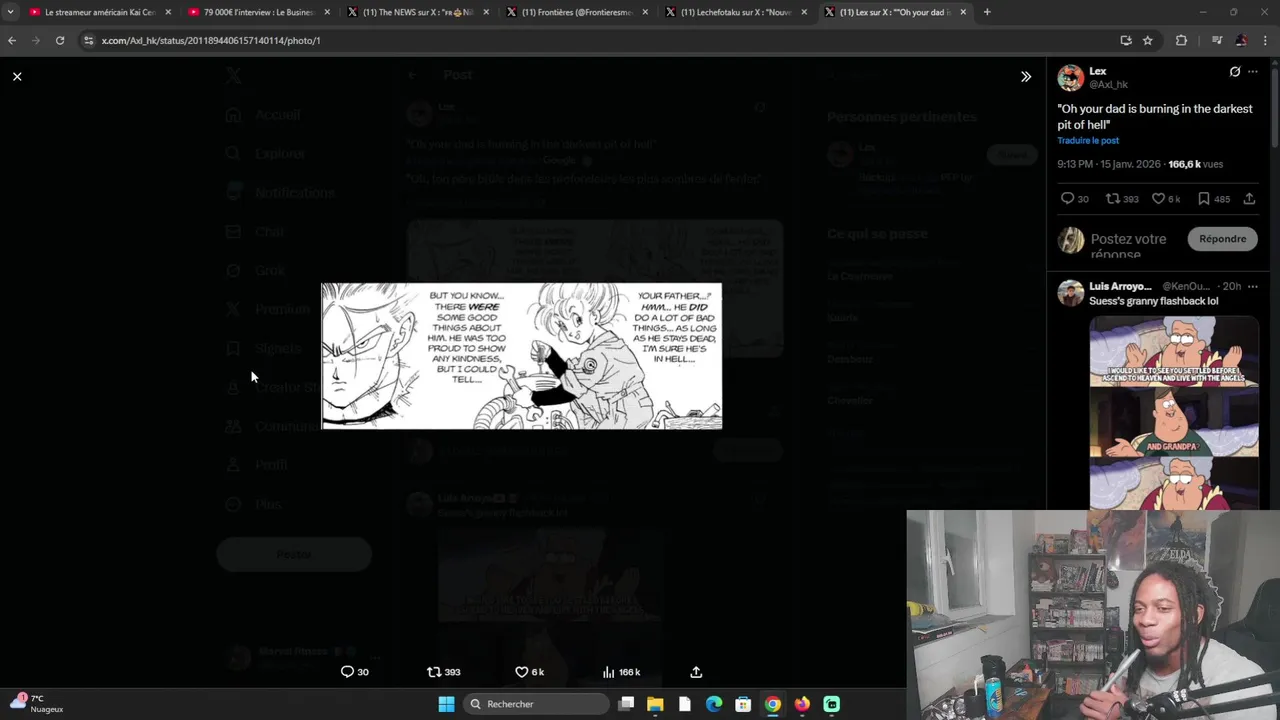This screenshot has width=1280, height=720.
Task: Open more options on Luis Arroyo's reply
Action: pos(1253,287)
